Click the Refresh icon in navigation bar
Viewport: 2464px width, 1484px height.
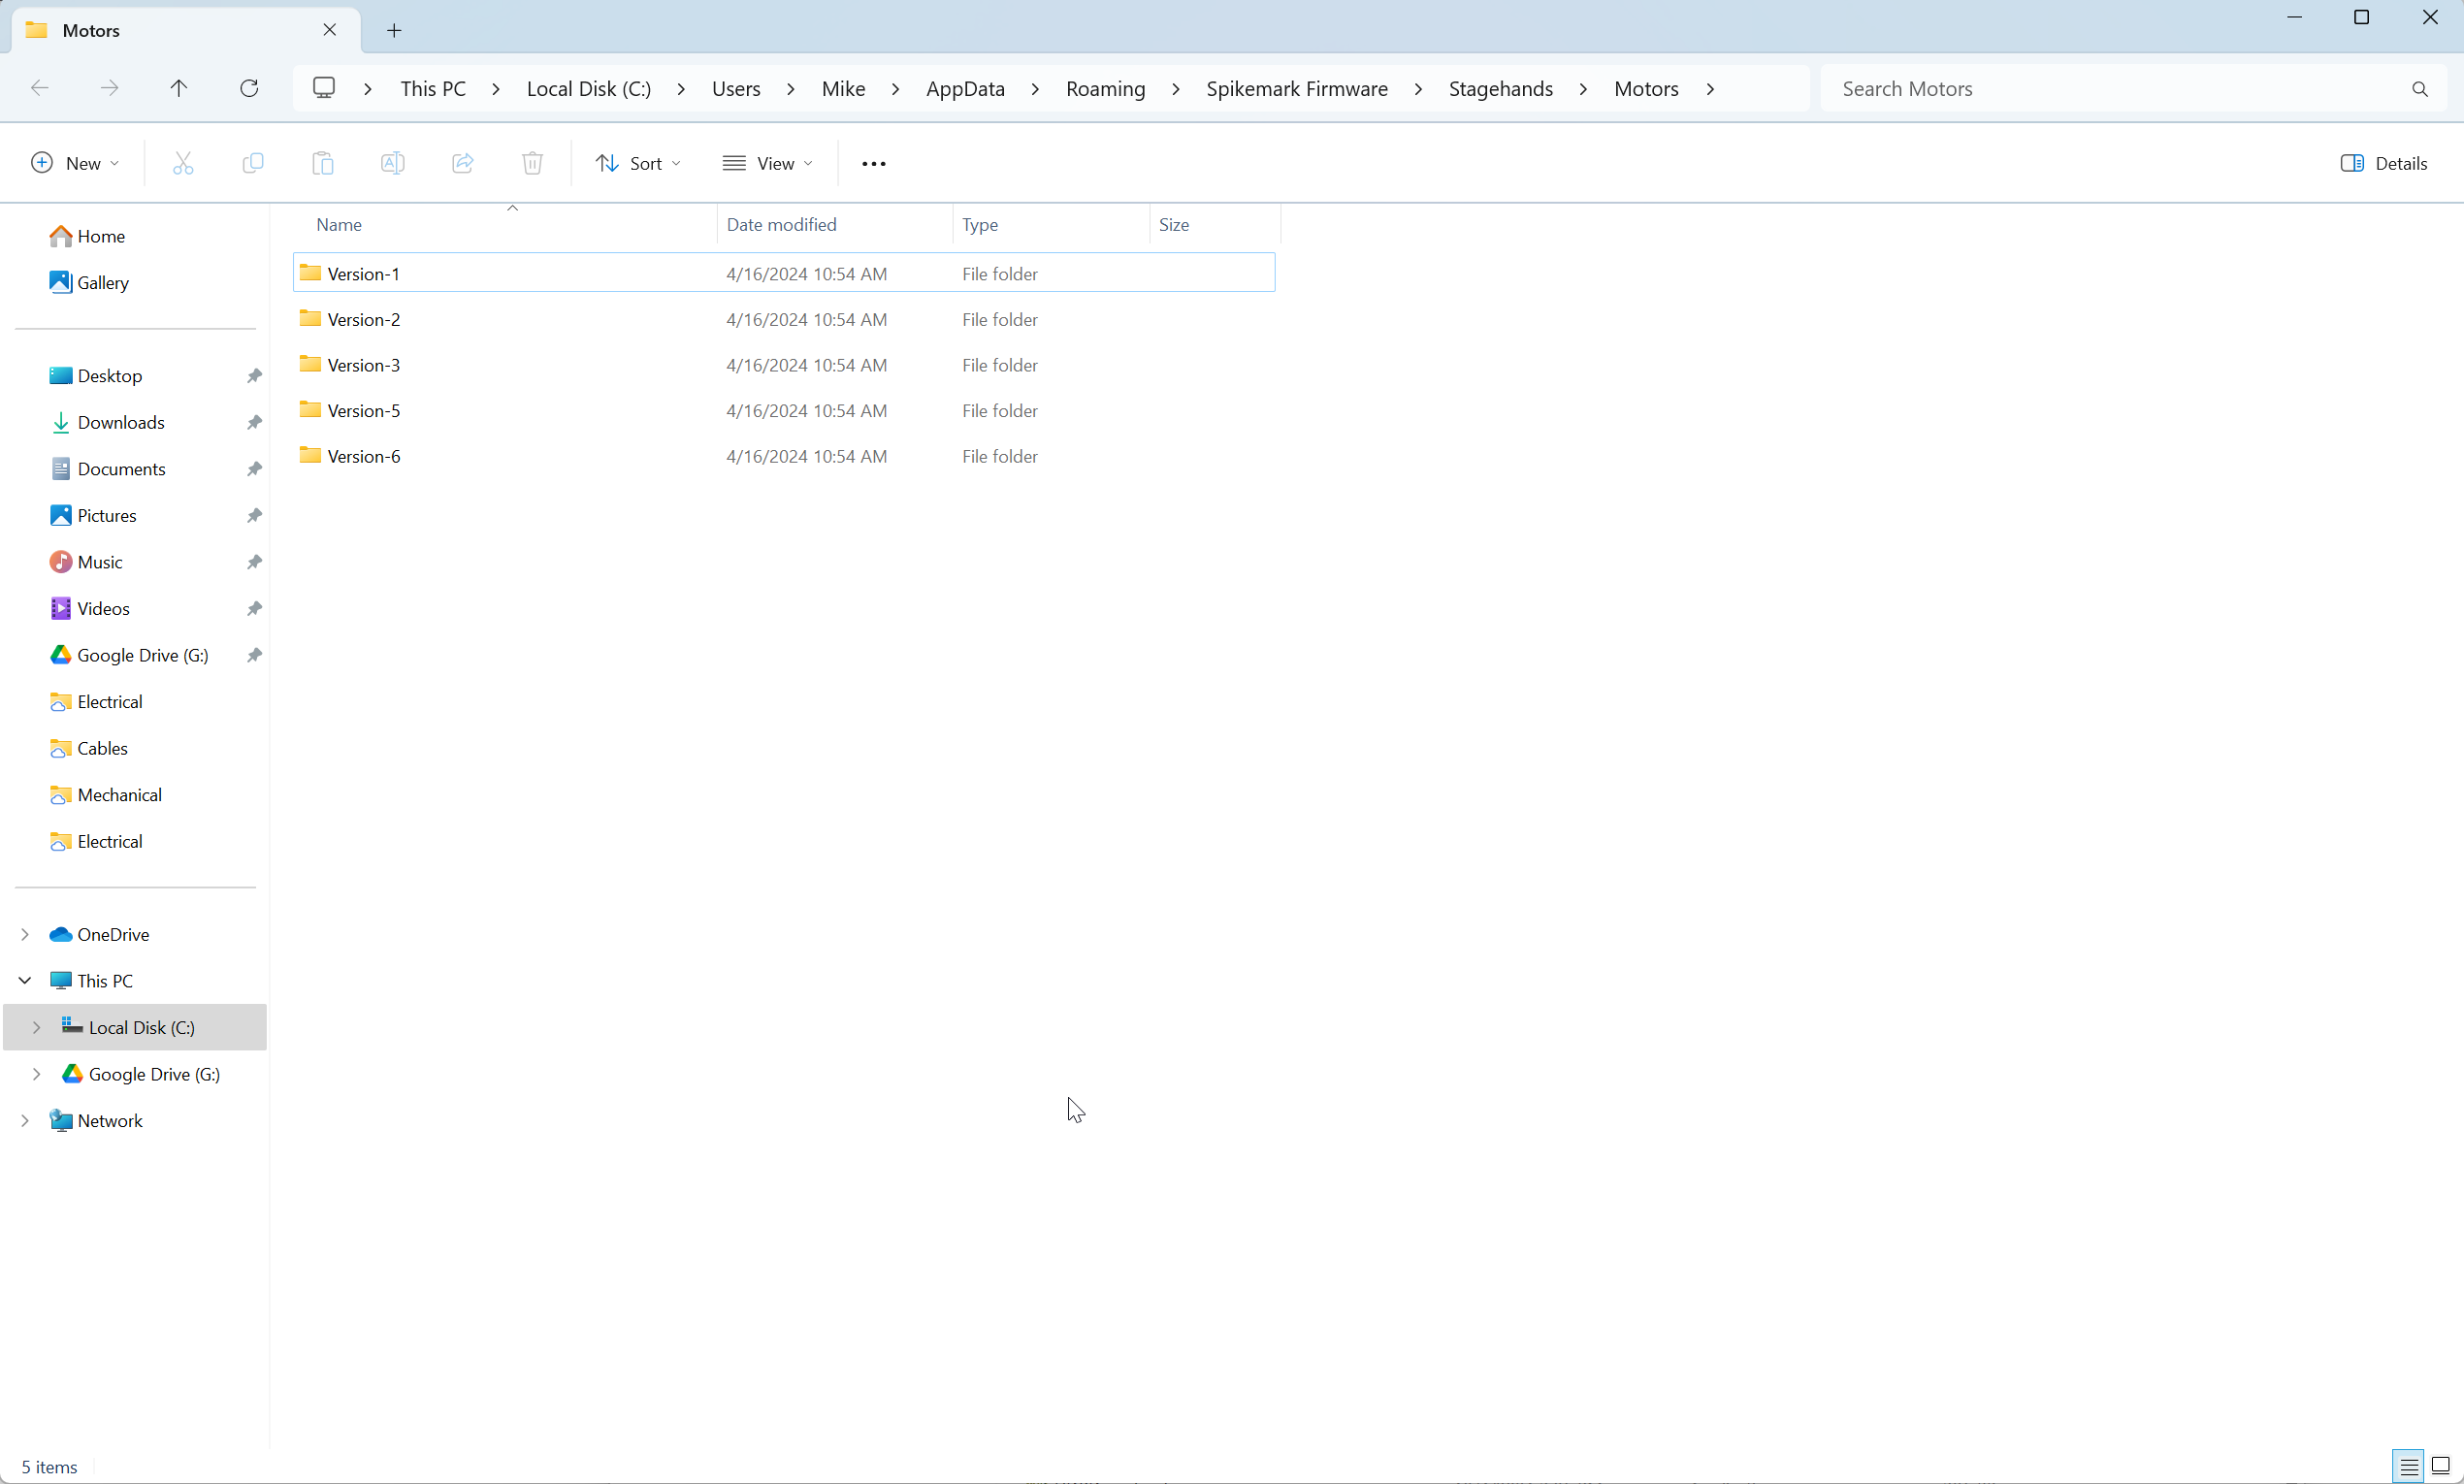[x=249, y=88]
